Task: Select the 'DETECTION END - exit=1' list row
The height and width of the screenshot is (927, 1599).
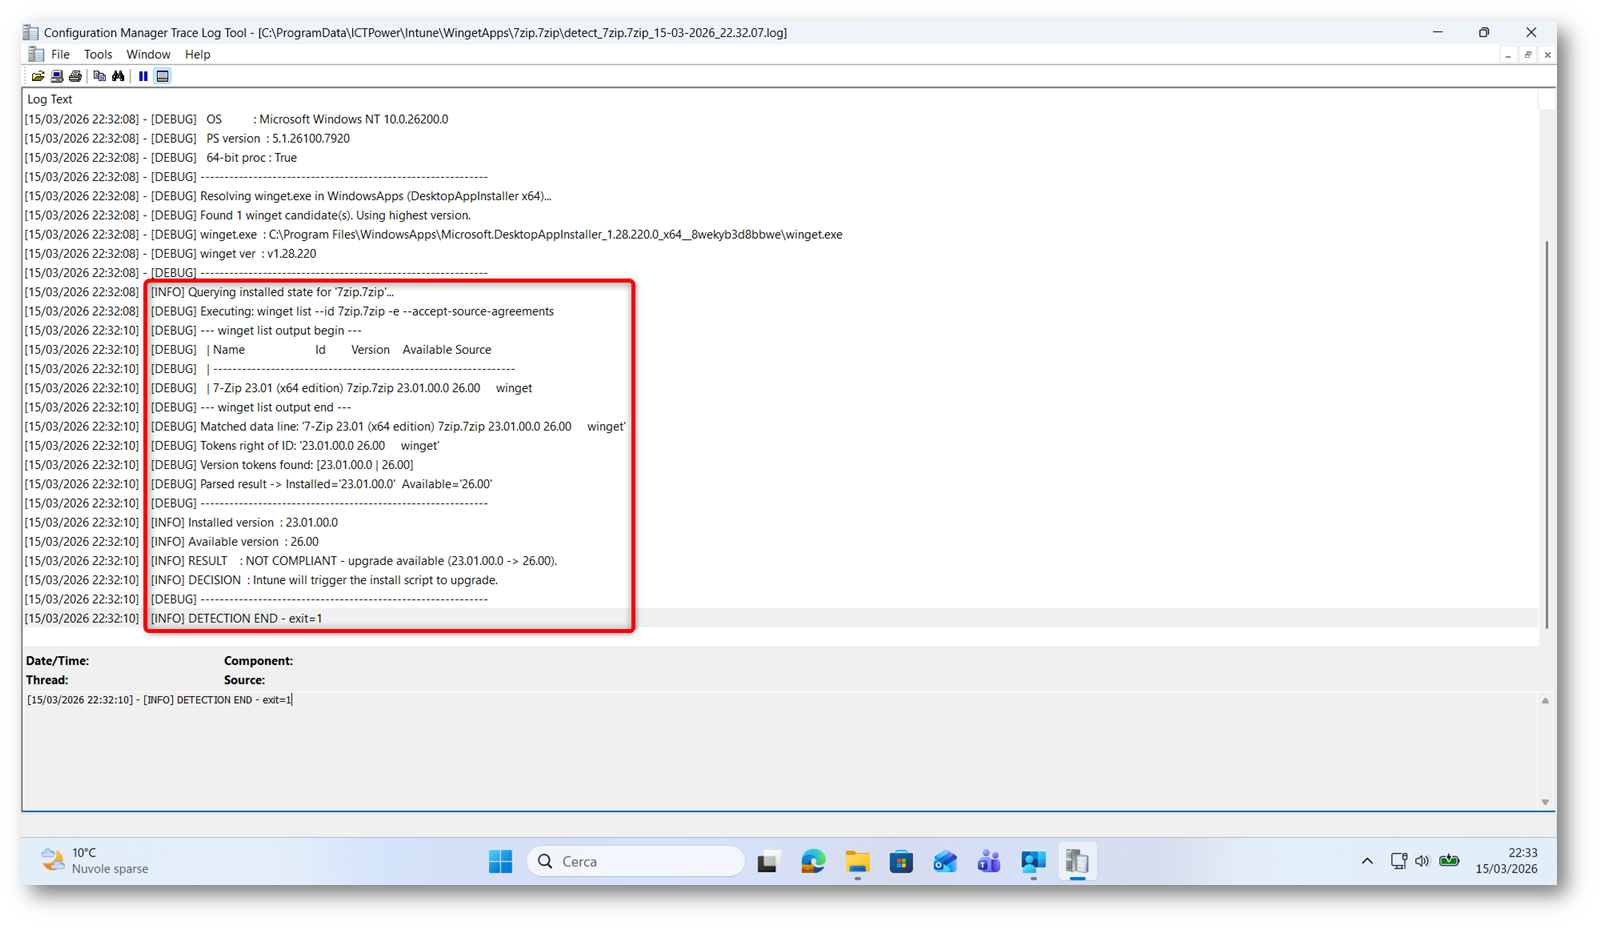Action: 780,618
